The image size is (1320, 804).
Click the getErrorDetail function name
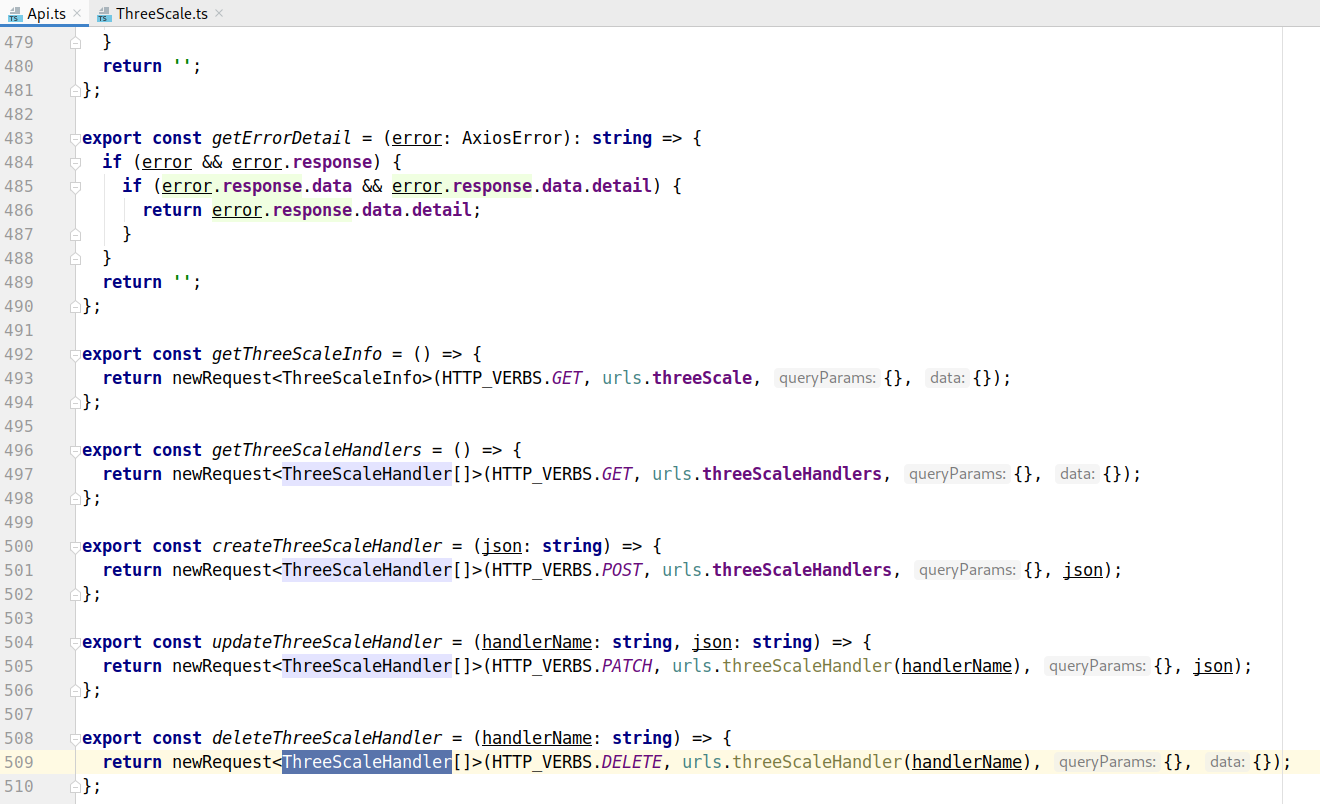click(x=282, y=138)
